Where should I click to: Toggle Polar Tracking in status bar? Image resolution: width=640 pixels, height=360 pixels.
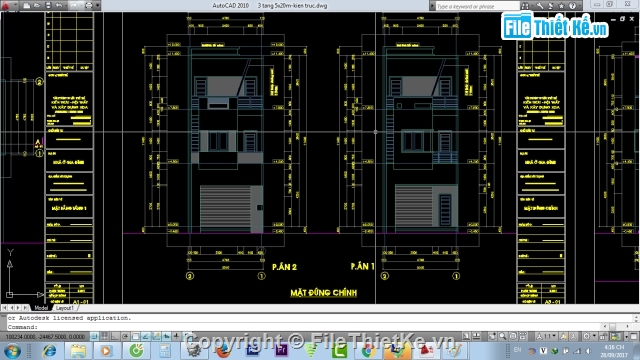[x=125, y=337]
